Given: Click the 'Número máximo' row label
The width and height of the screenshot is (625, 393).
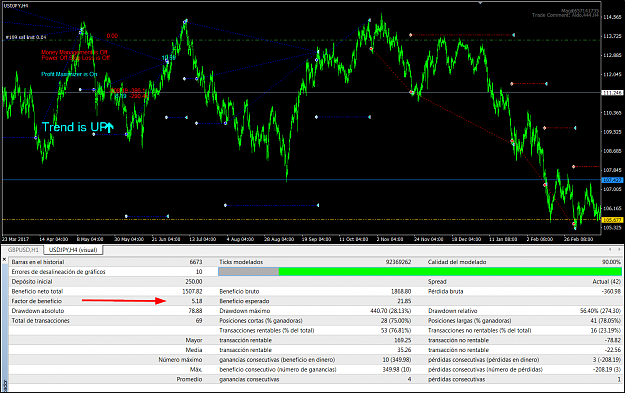Looking at the screenshot, I should click(180, 360).
